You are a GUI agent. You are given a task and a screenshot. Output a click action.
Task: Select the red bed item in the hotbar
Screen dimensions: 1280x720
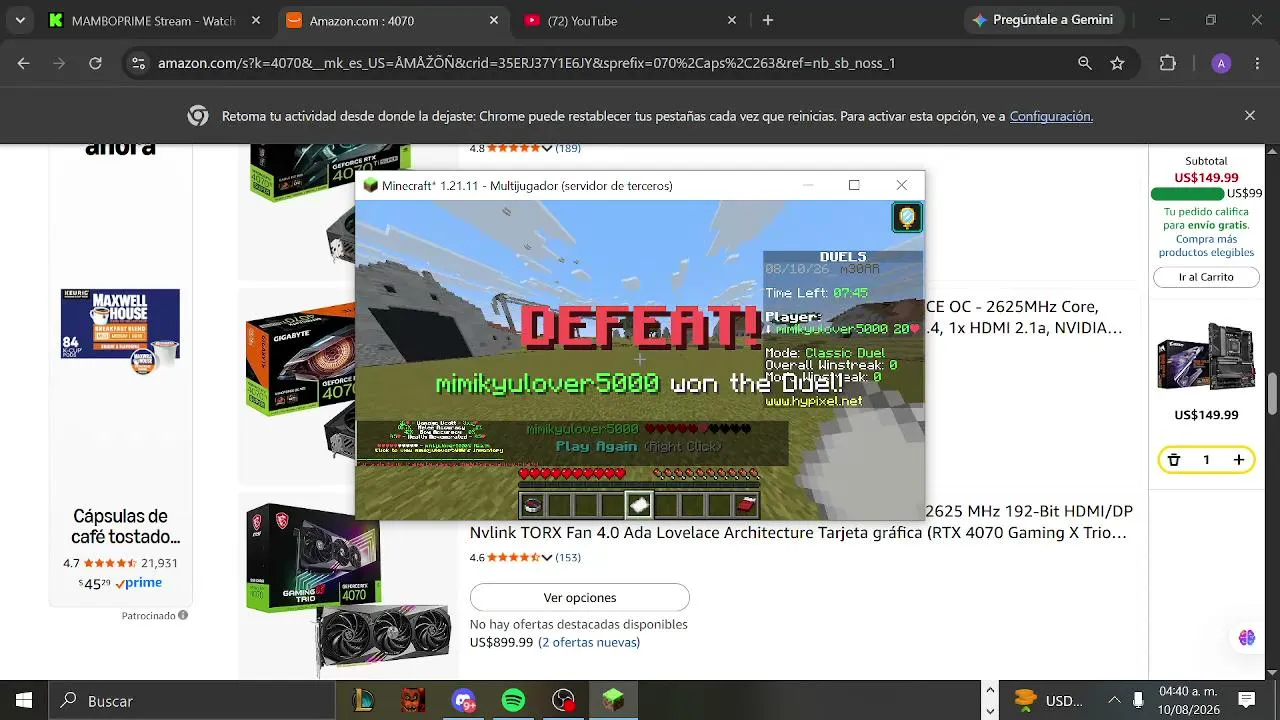[x=746, y=505]
